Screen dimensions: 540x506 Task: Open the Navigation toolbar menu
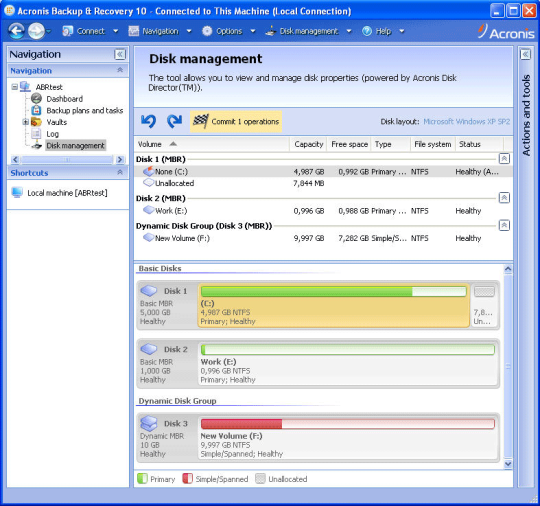(160, 31)
